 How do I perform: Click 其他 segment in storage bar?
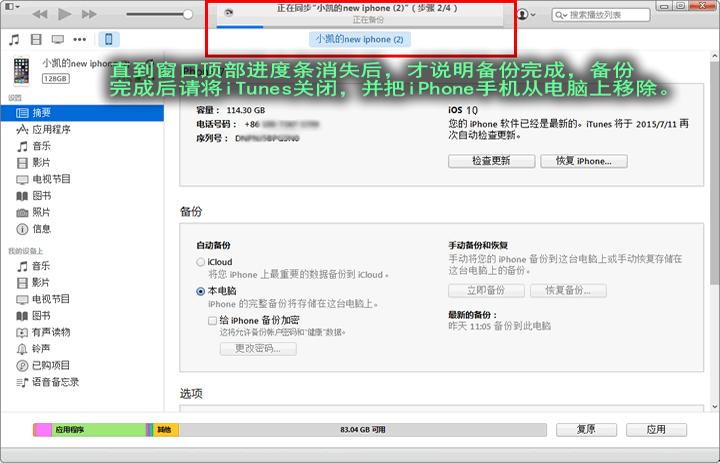point(166,430)
